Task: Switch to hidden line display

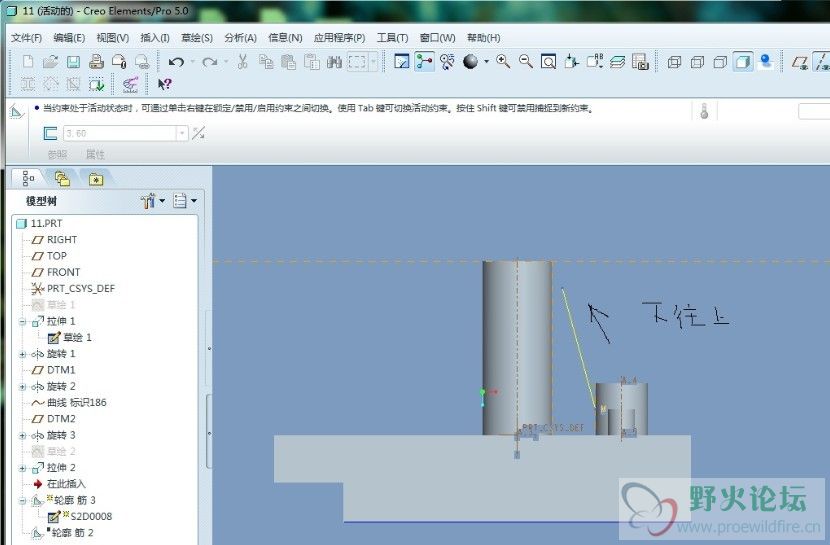Action: [x=697, y=62]
